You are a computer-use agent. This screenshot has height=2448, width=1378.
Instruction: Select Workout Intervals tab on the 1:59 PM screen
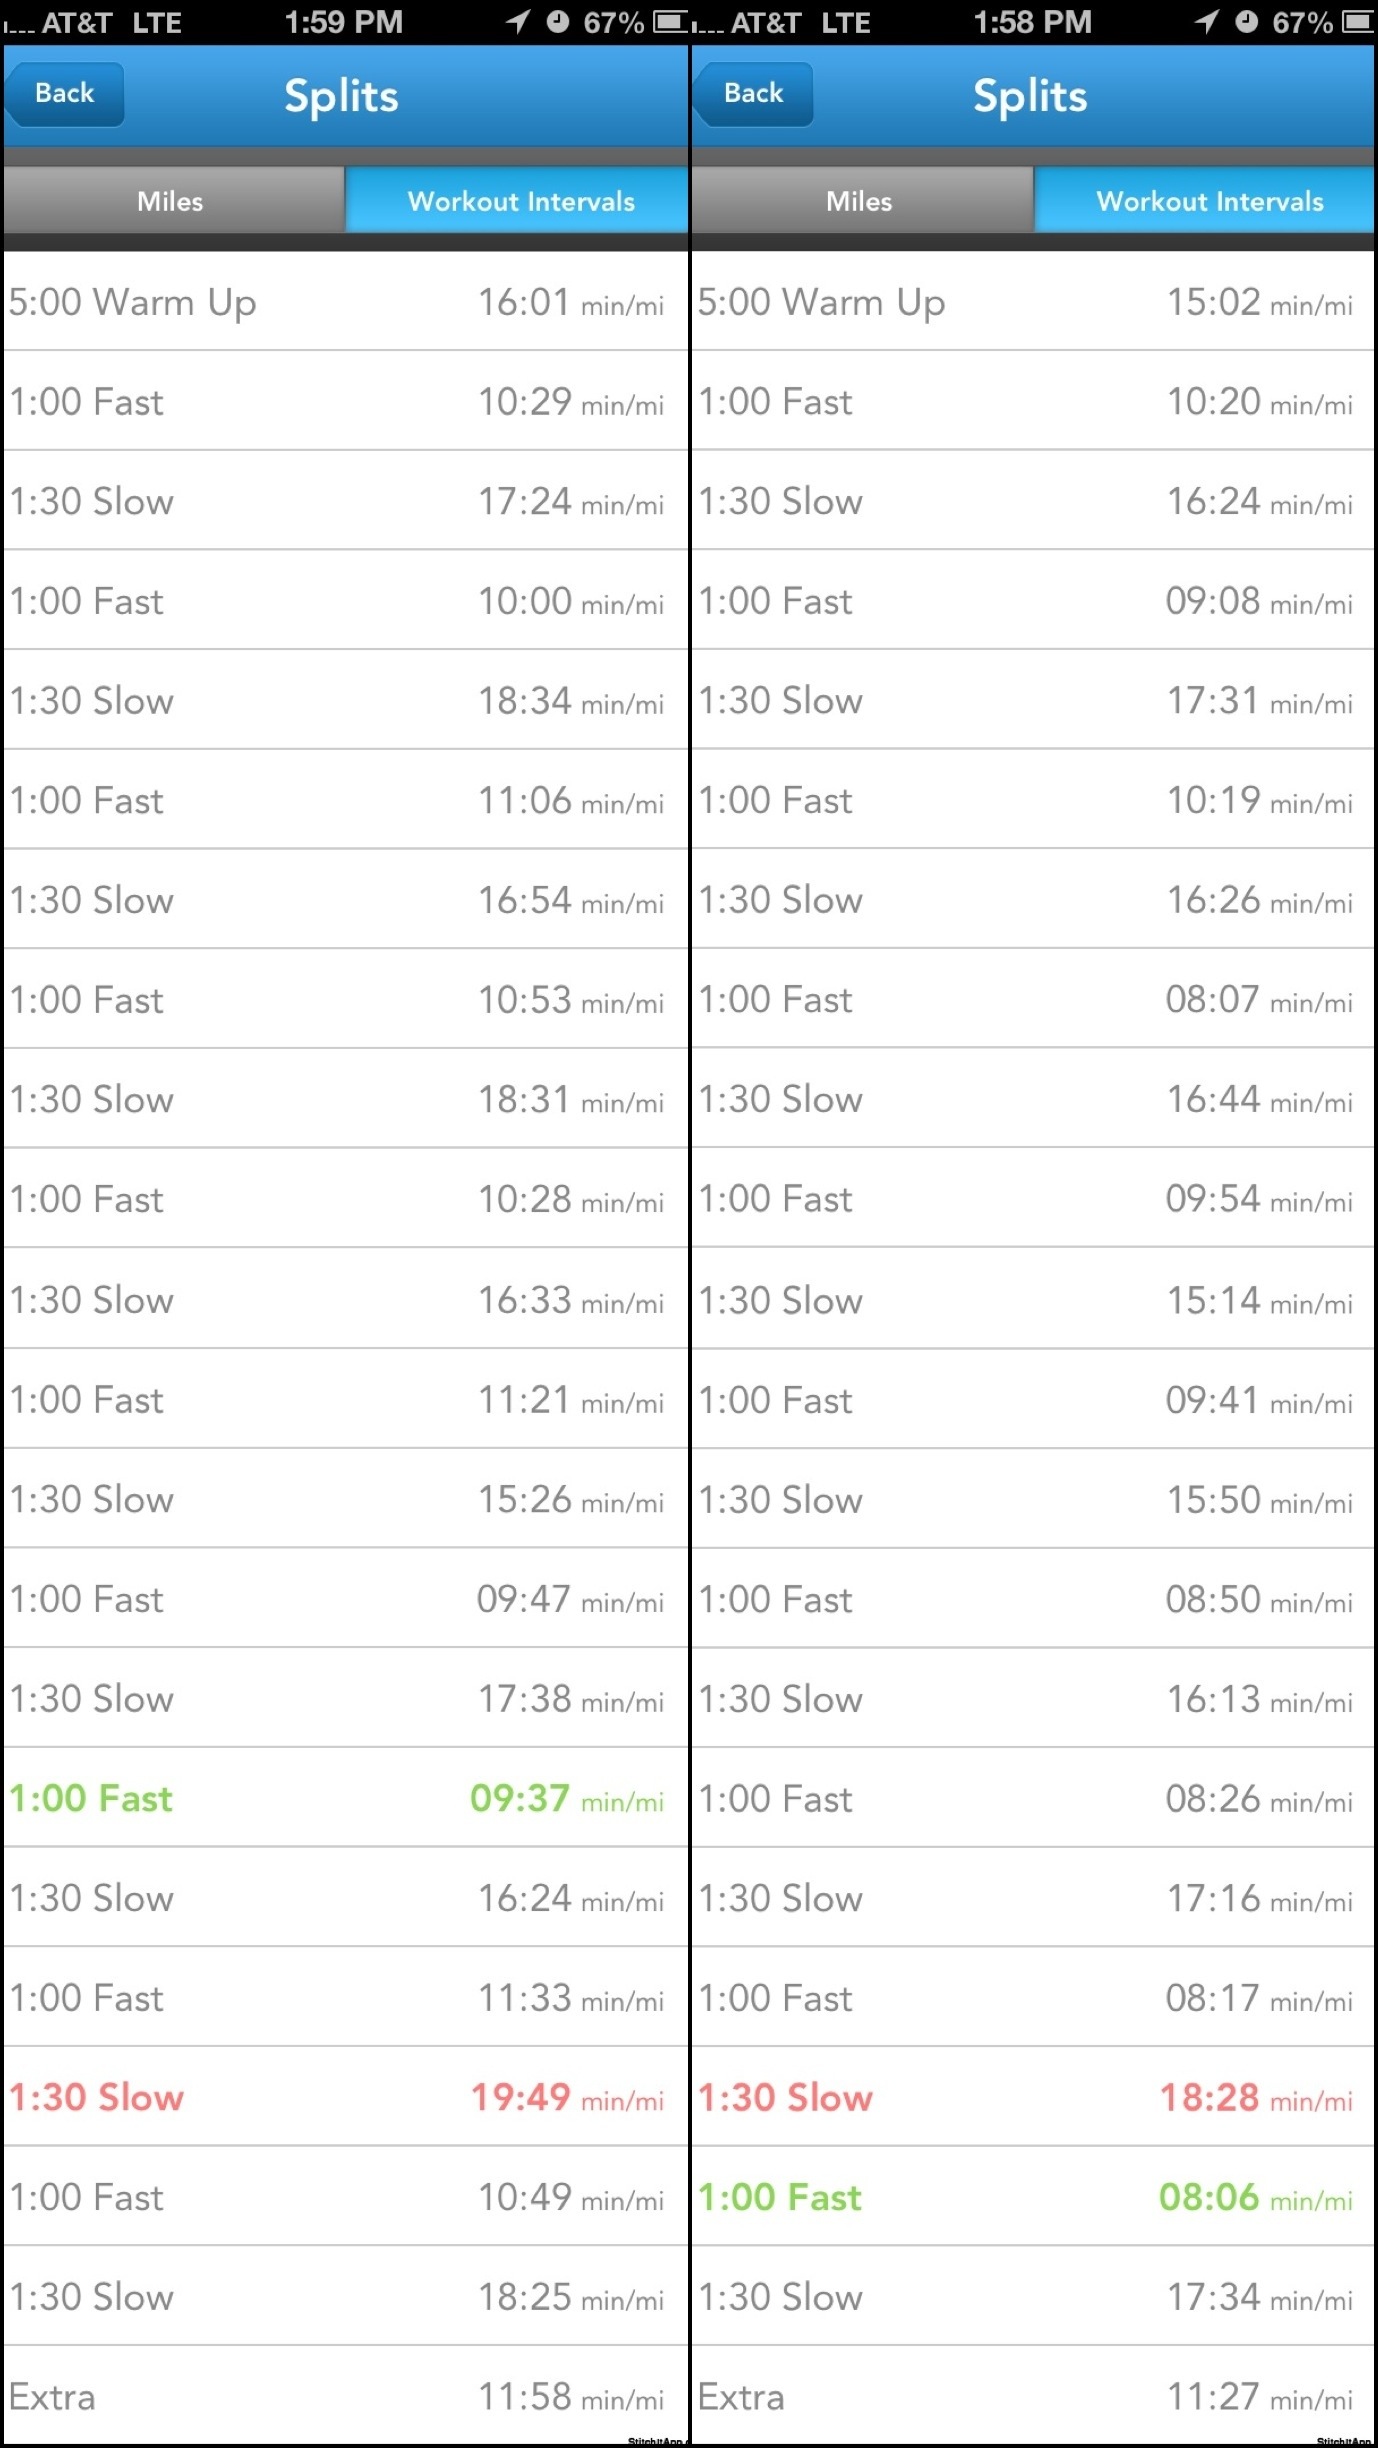tap(520, 201)
